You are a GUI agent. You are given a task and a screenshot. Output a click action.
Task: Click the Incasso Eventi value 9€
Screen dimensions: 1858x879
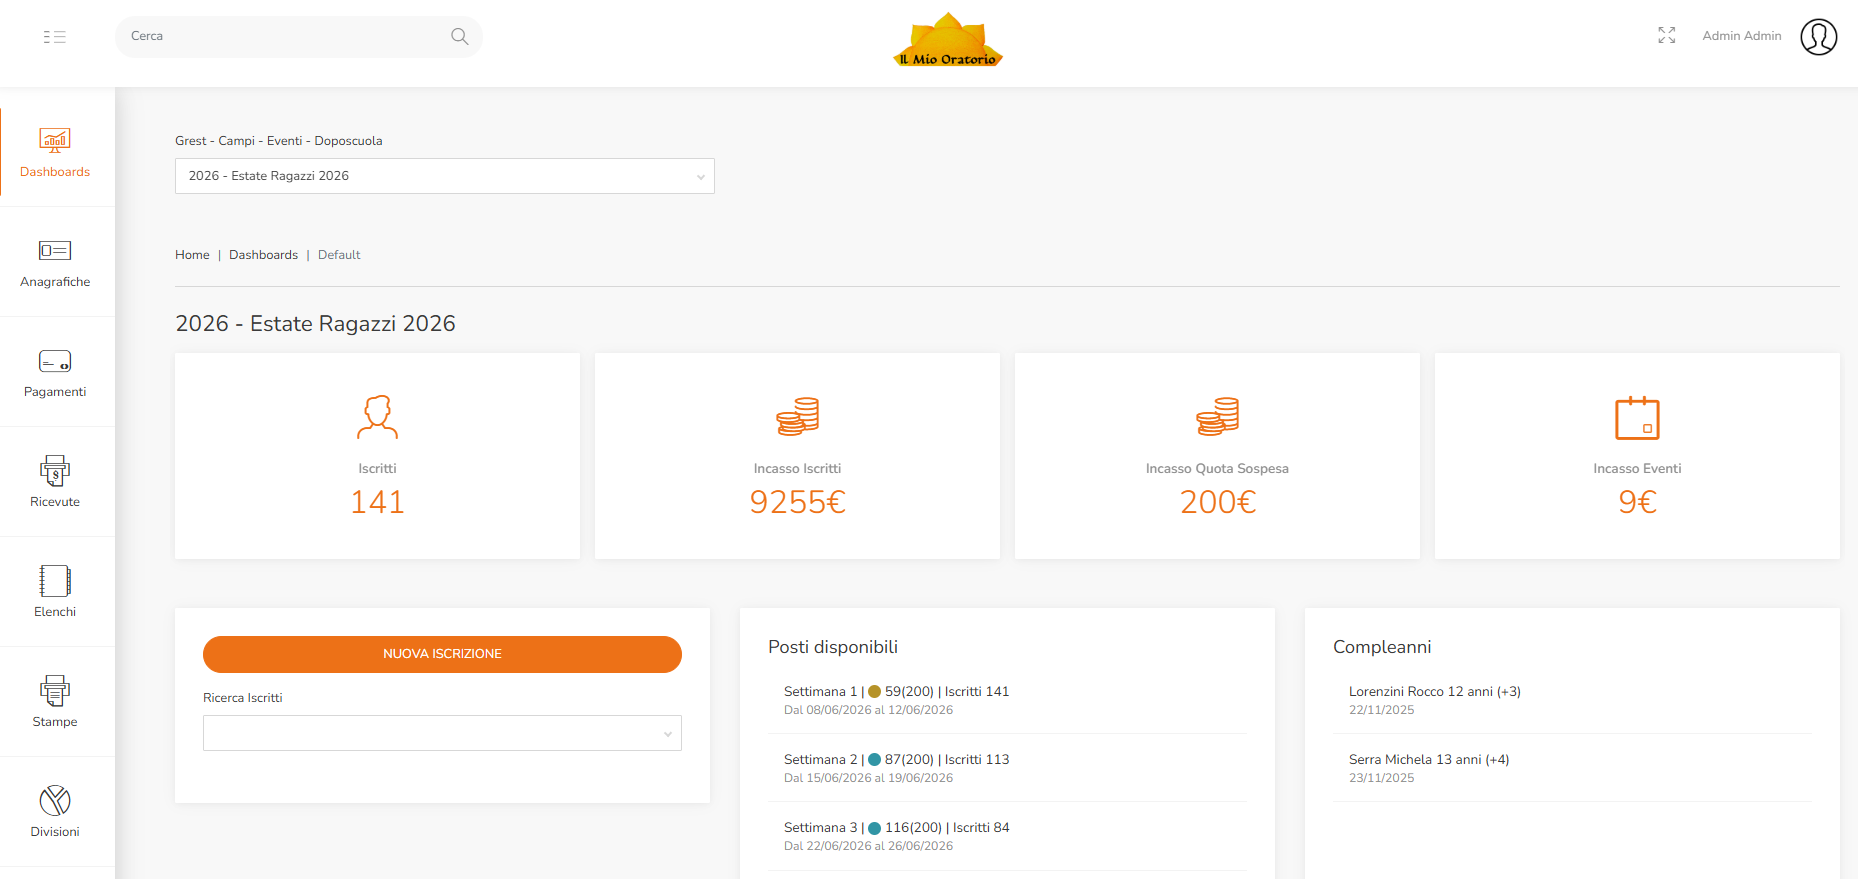point(1637,502)
